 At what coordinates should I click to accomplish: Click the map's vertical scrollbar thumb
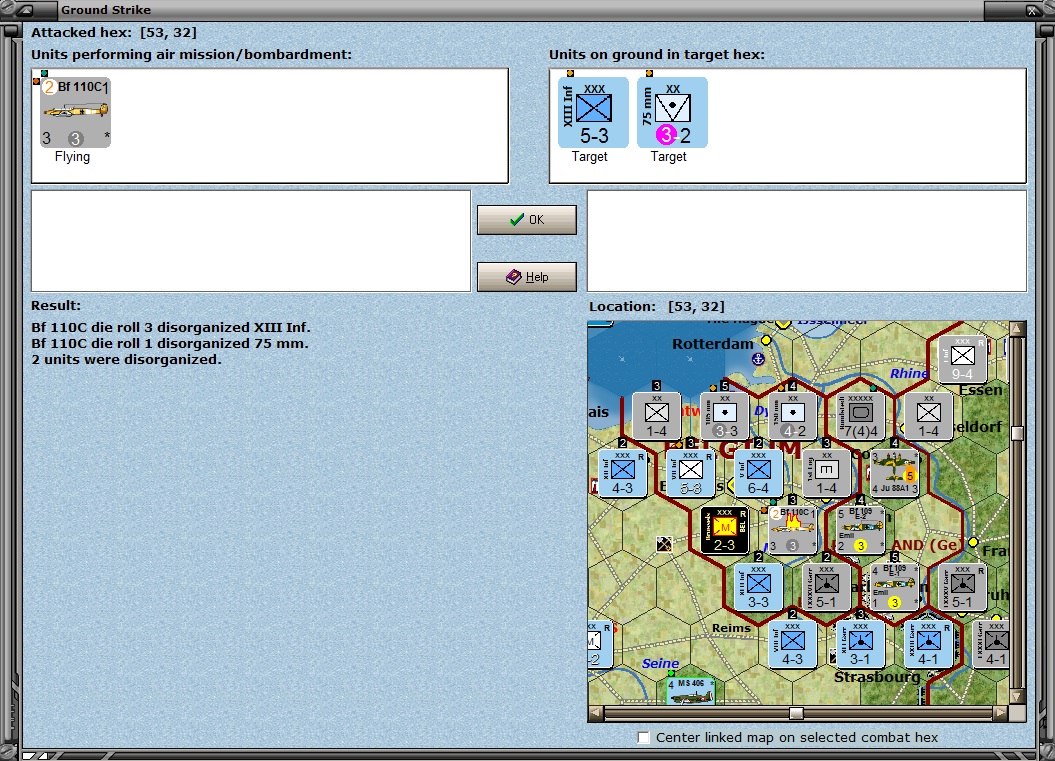[x=1017, y=433]
